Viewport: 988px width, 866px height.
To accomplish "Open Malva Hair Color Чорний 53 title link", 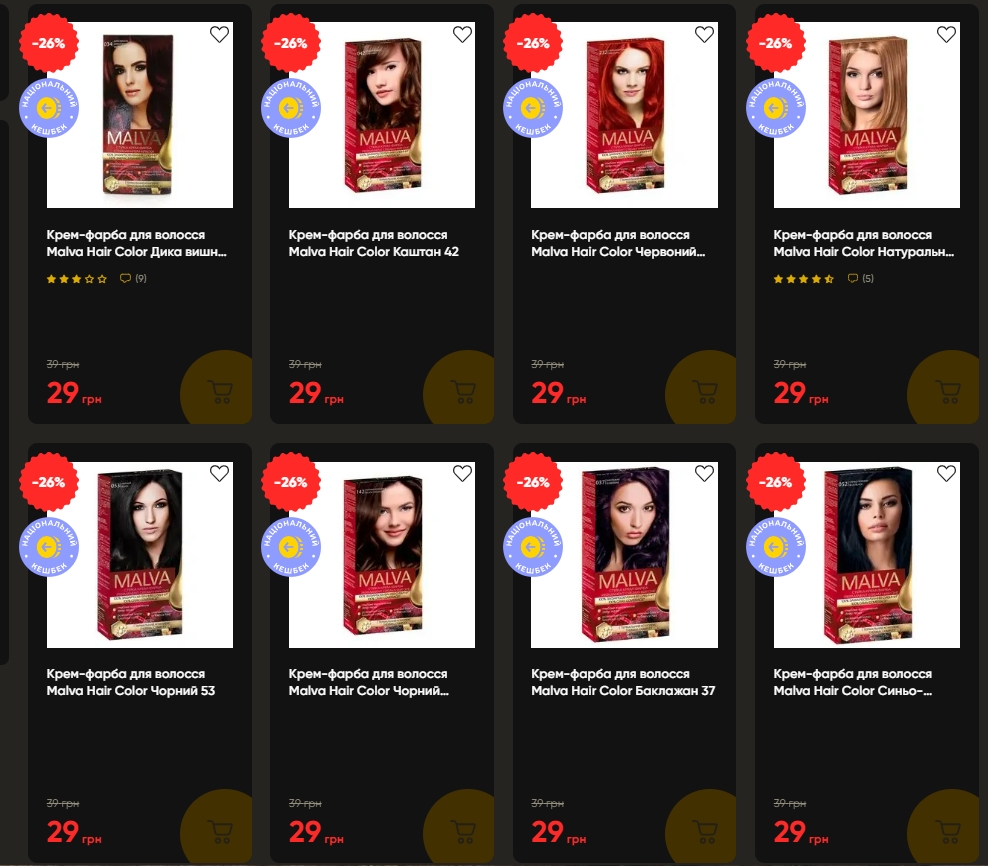I will tap(131, 682).
